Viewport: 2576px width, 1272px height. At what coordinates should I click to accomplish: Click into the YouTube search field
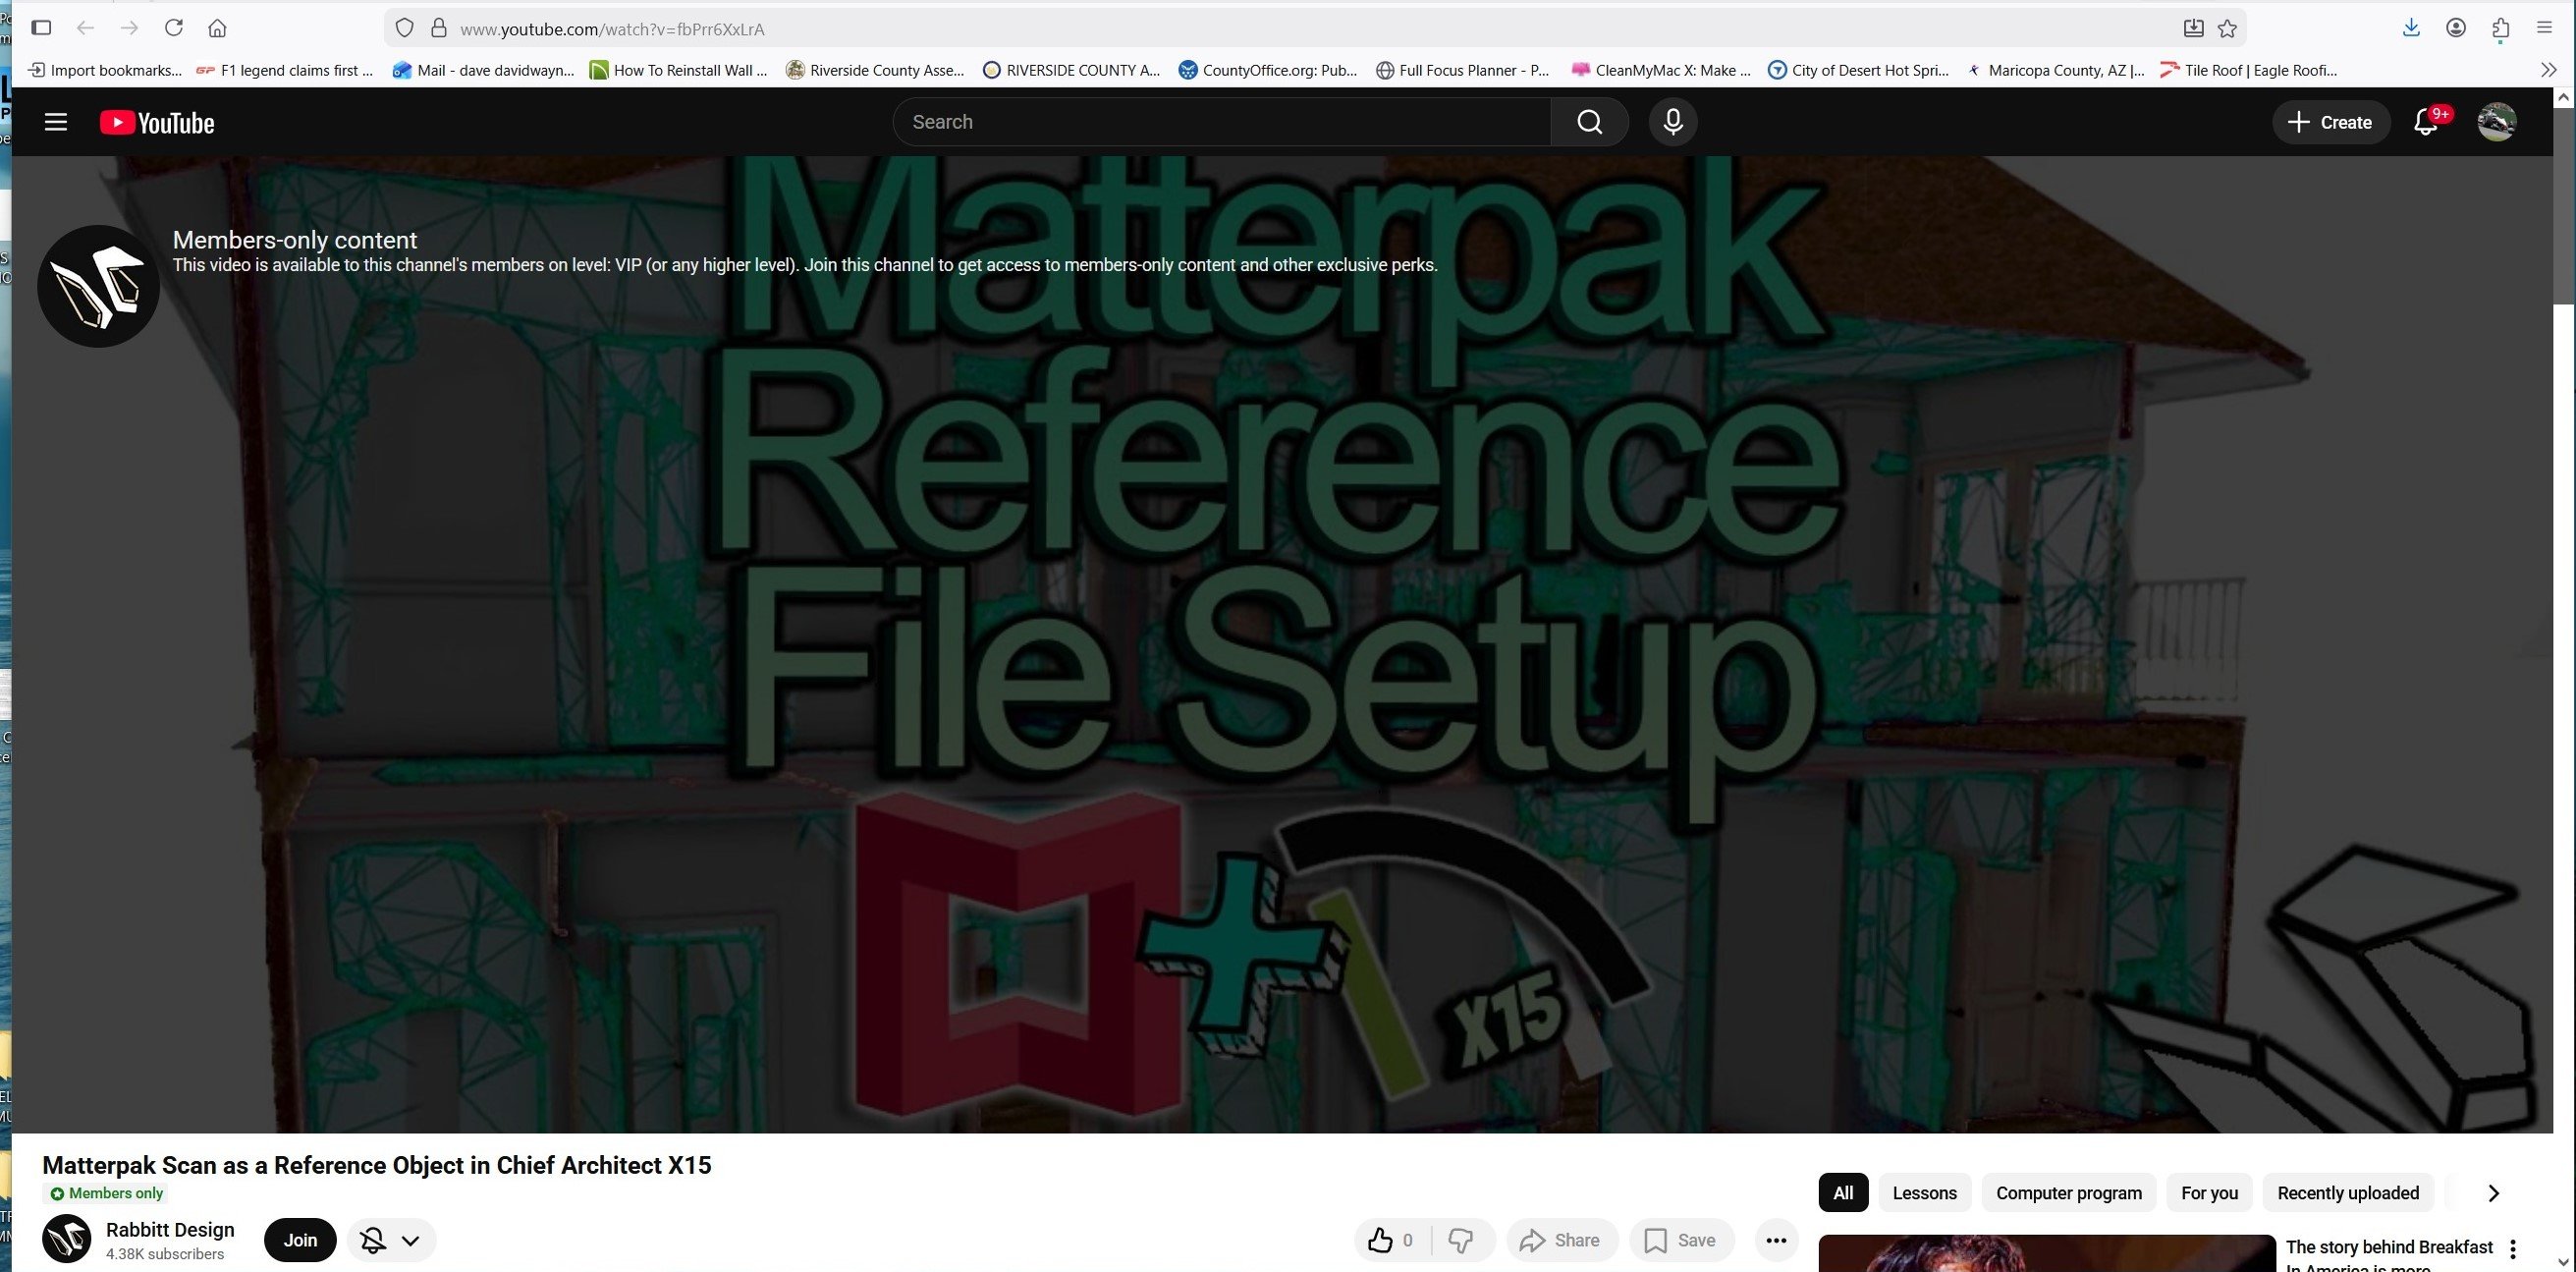(1220, 122)
